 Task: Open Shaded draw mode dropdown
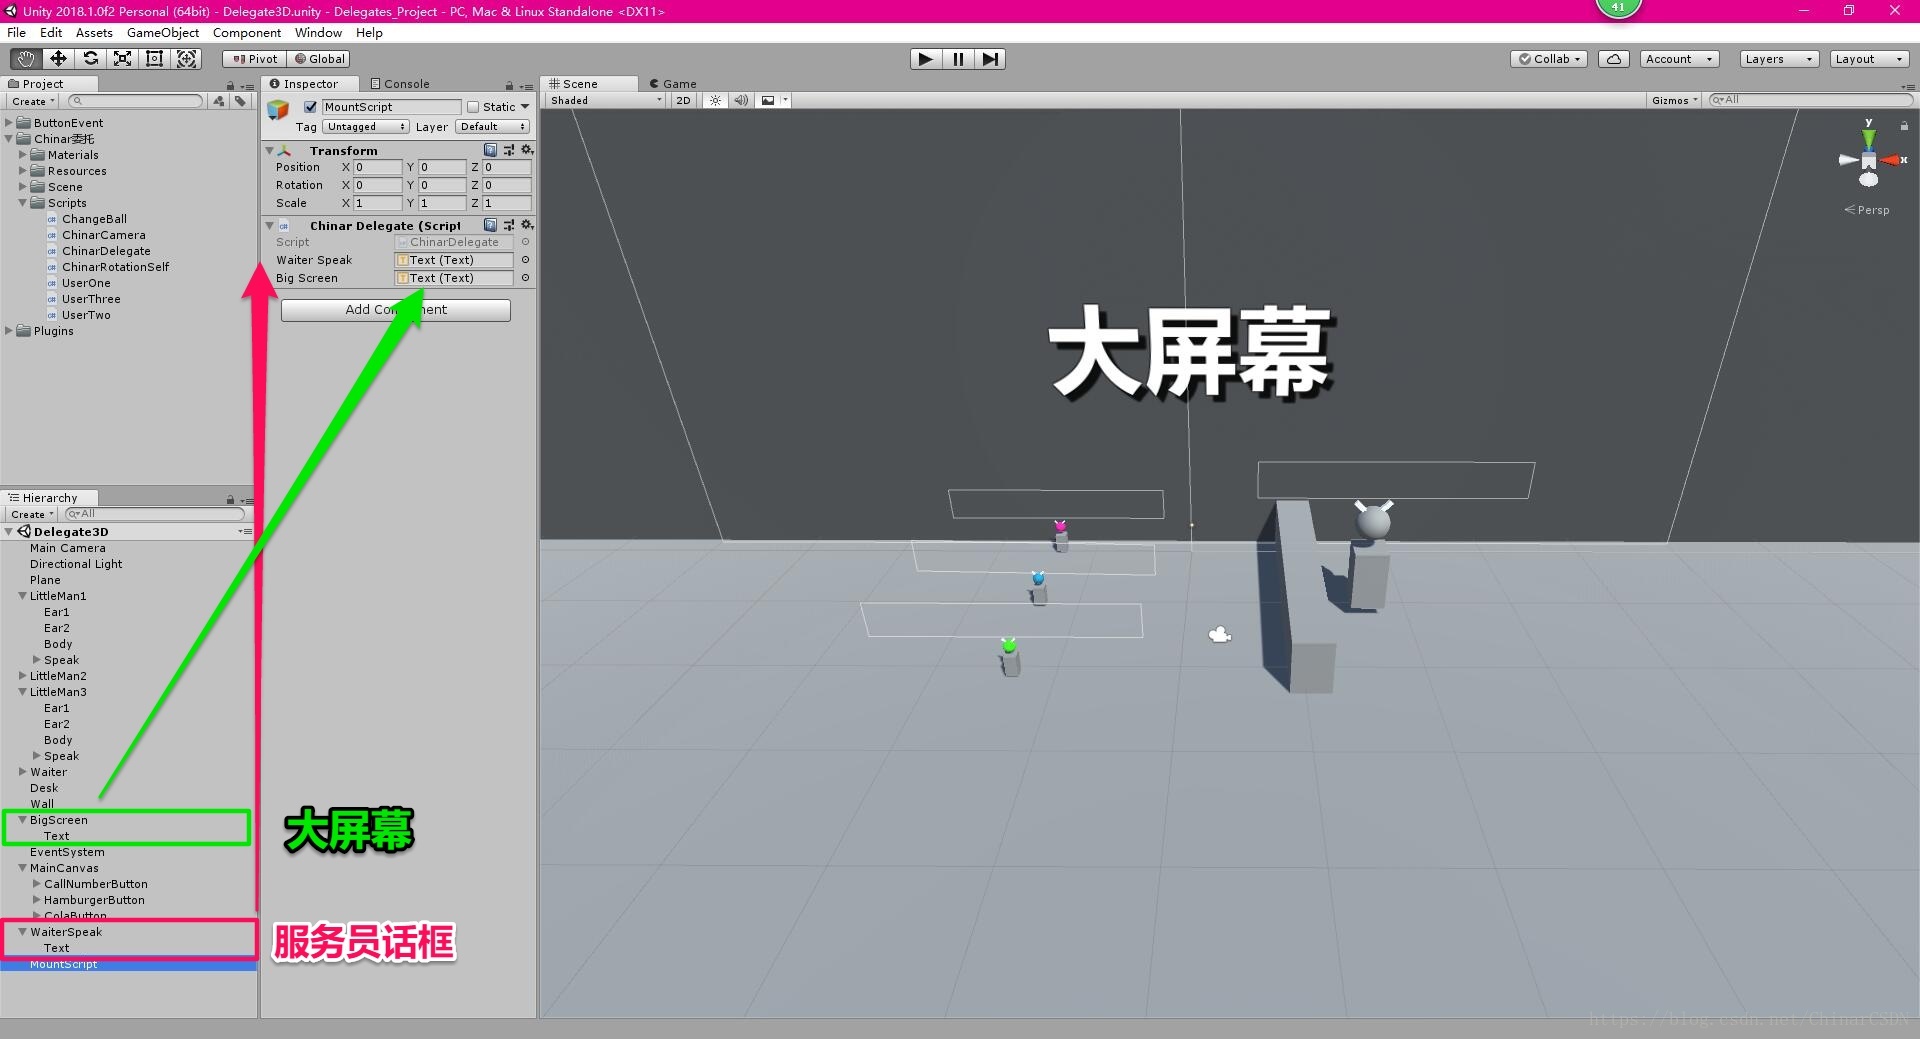tap(604, 100)
